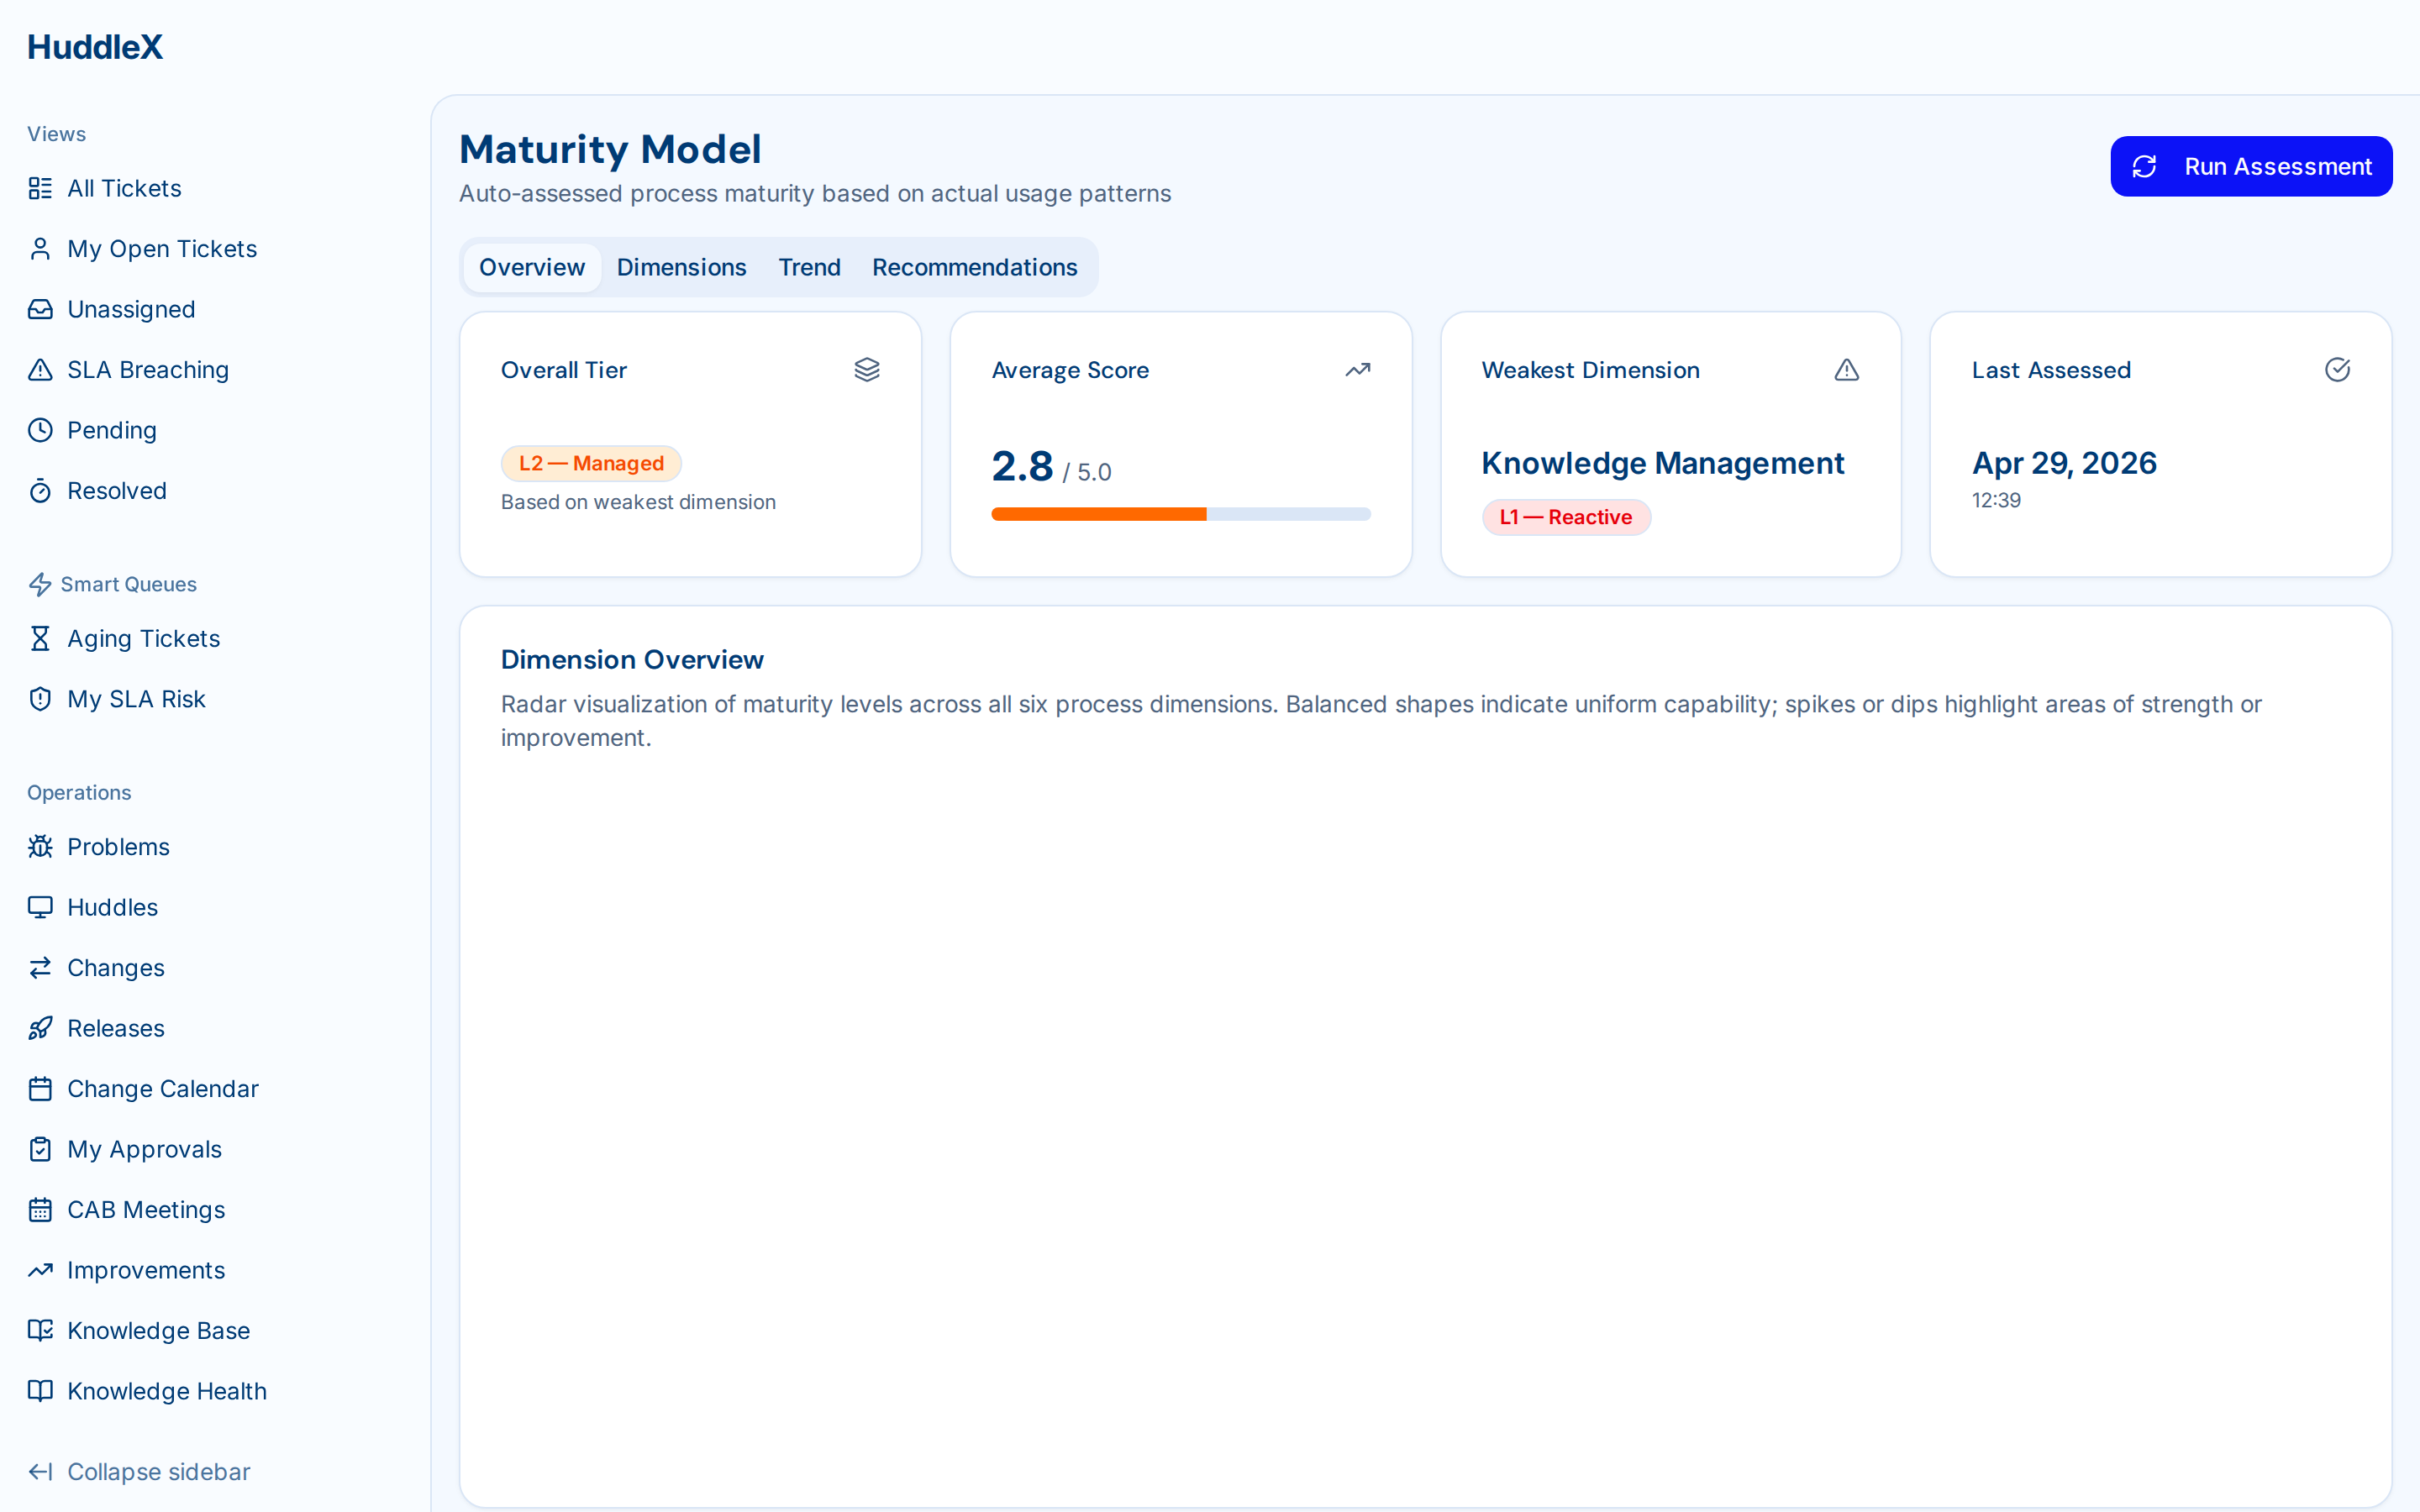
Task: Click the Huddles monitor icon
Action: (x=40, y=907)
